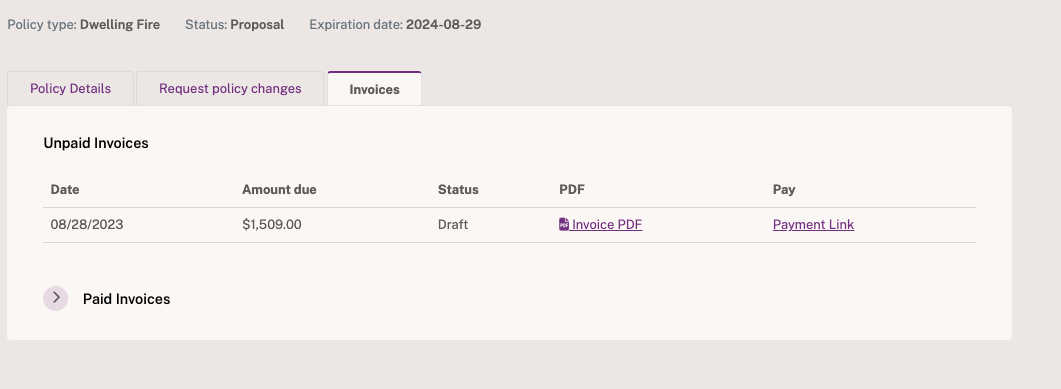Switch to Request policy changes tab
The height and width of the screenshot is (389, 1061).
[x=230, y=89]
